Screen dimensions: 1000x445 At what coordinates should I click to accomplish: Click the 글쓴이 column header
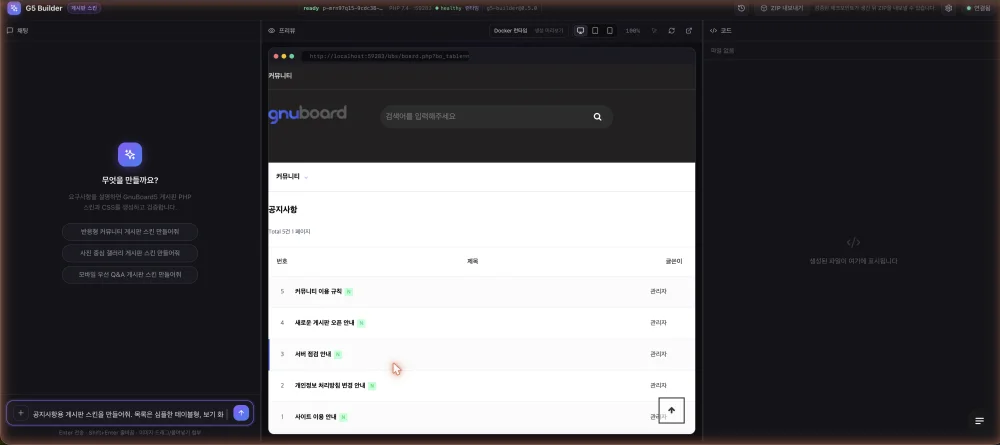(673, 261)
